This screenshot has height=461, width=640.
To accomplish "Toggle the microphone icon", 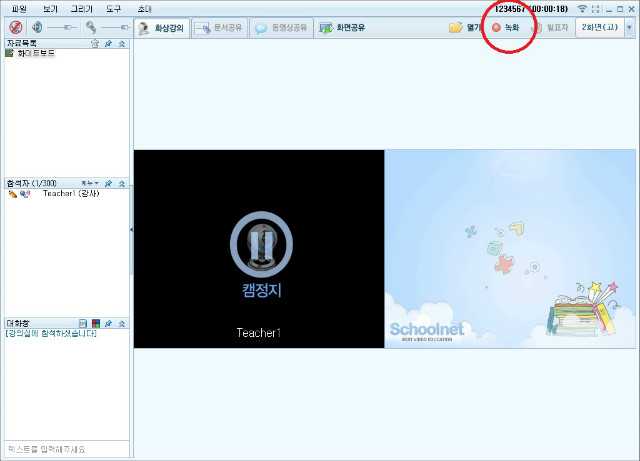I will point(90,27).
